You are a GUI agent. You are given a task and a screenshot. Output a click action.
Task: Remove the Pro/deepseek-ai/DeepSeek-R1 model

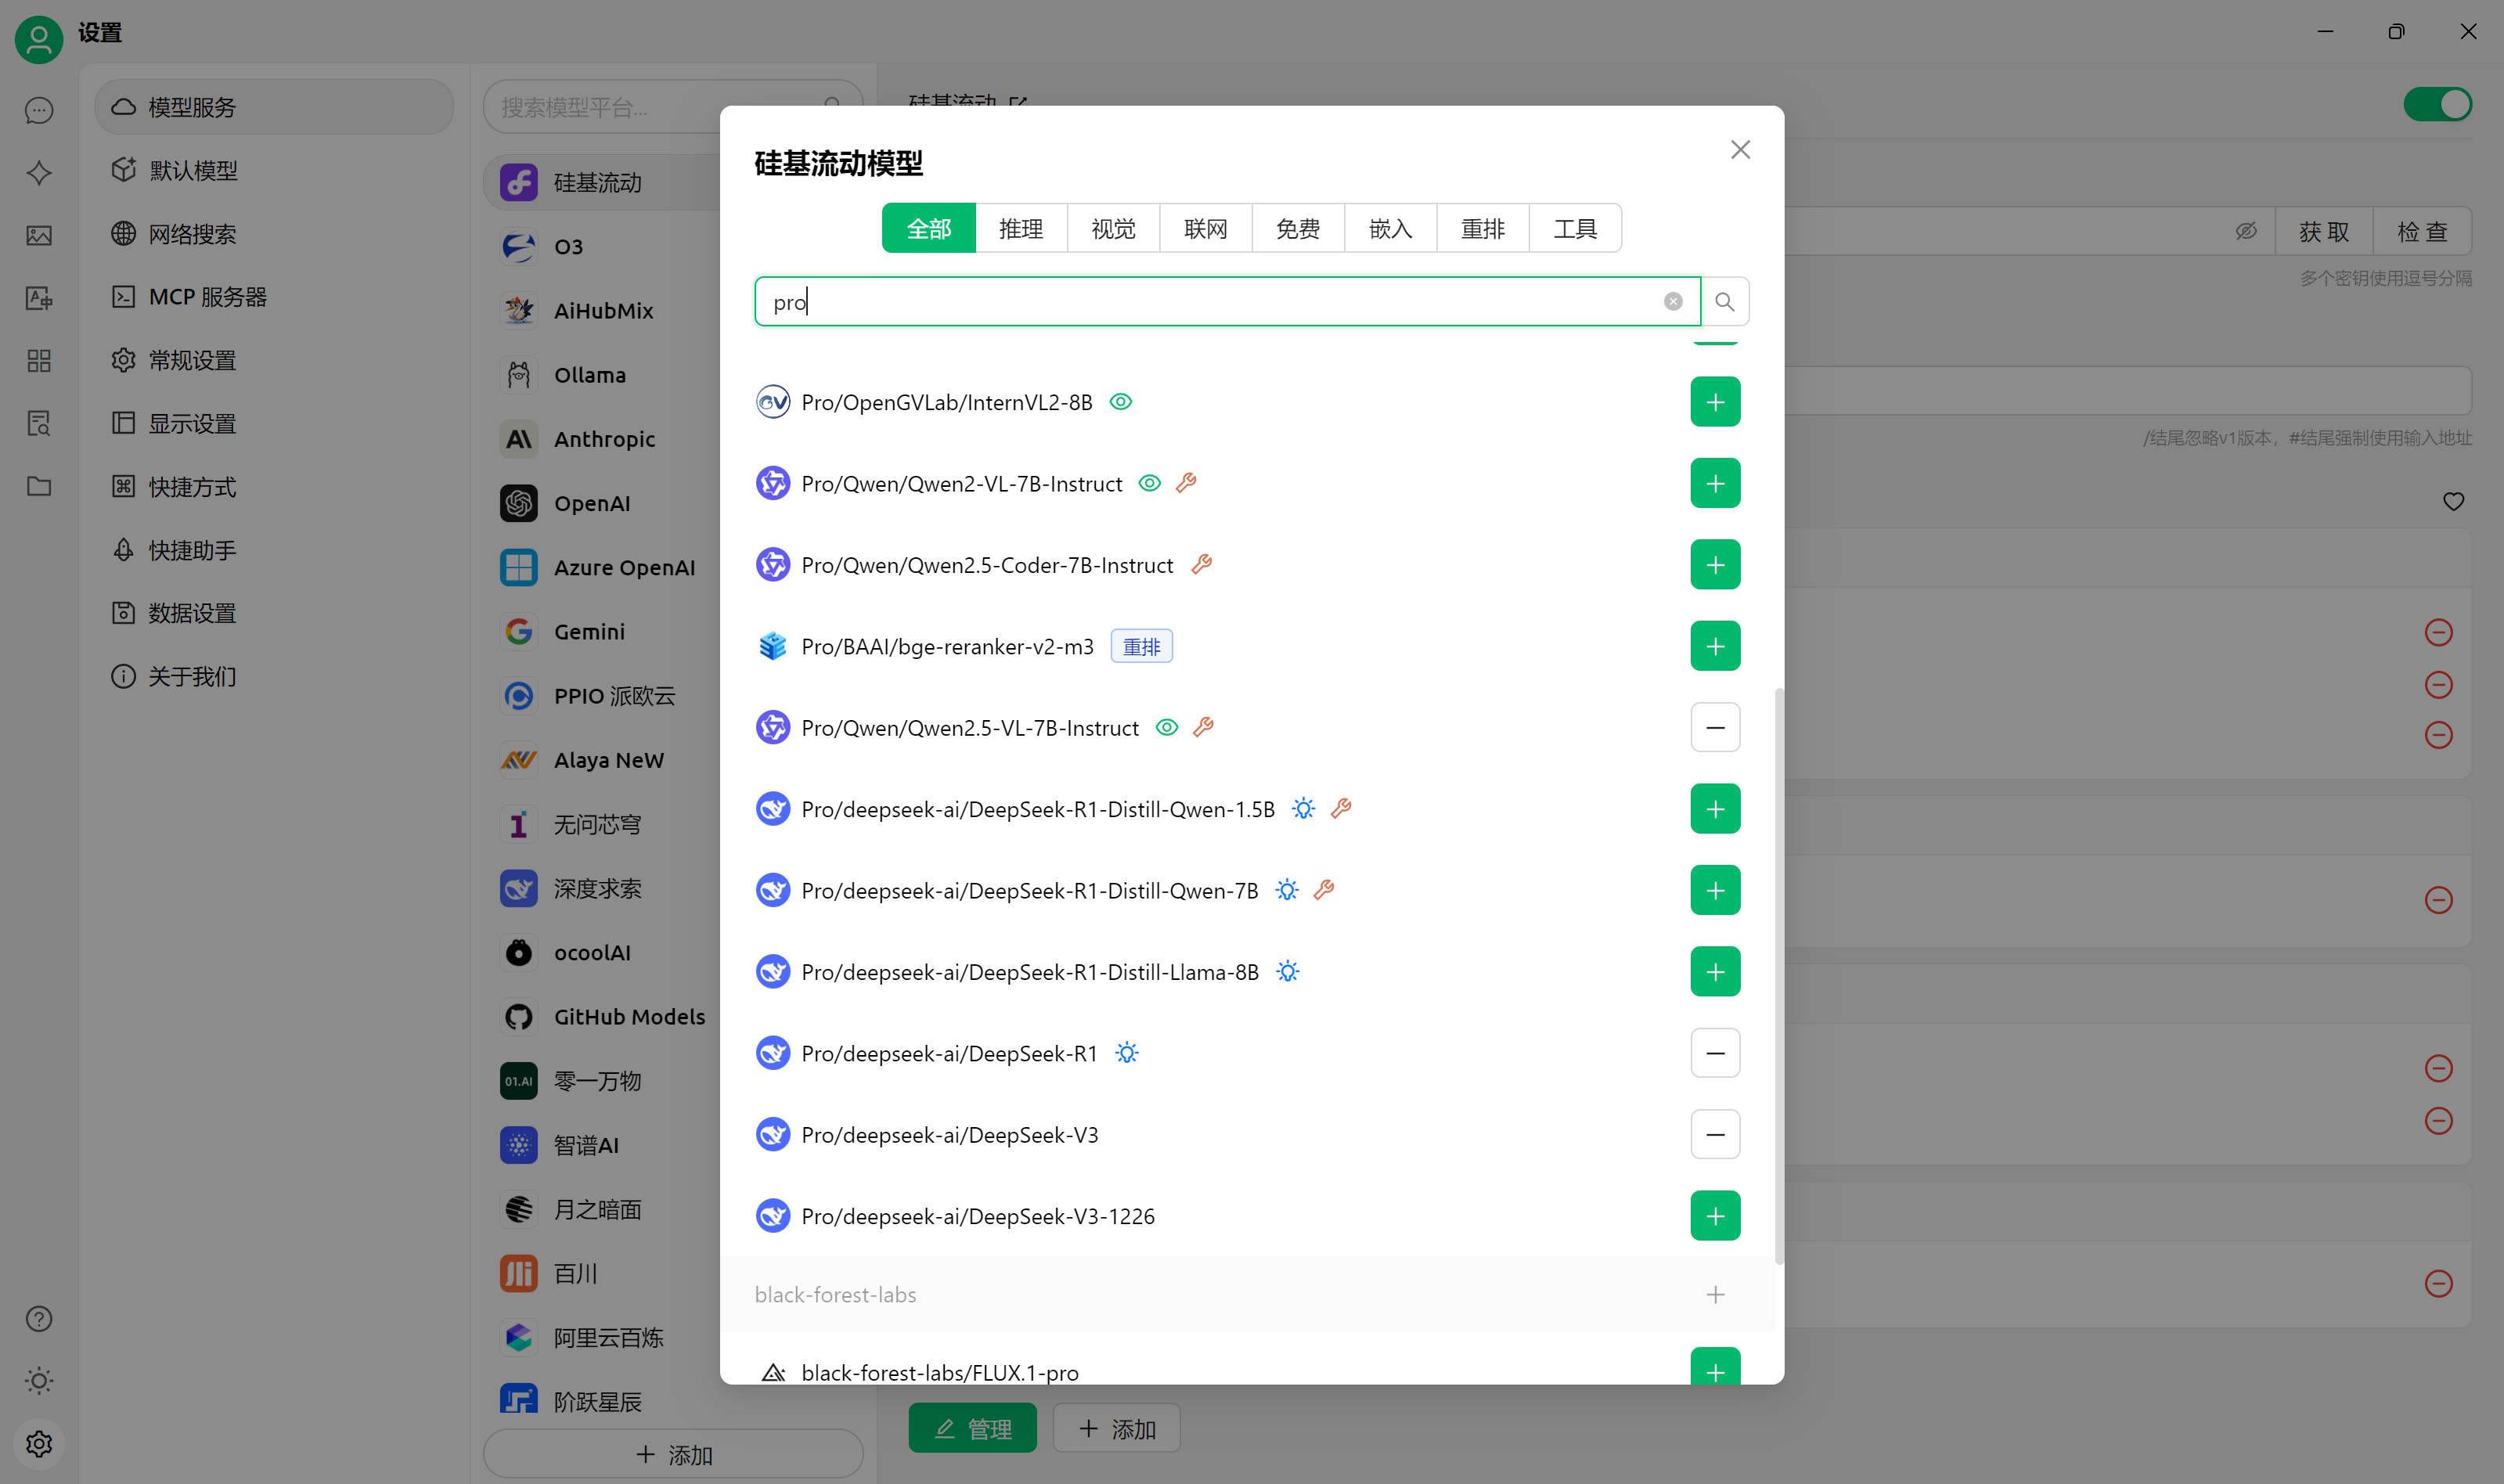click(1715, 1053)
